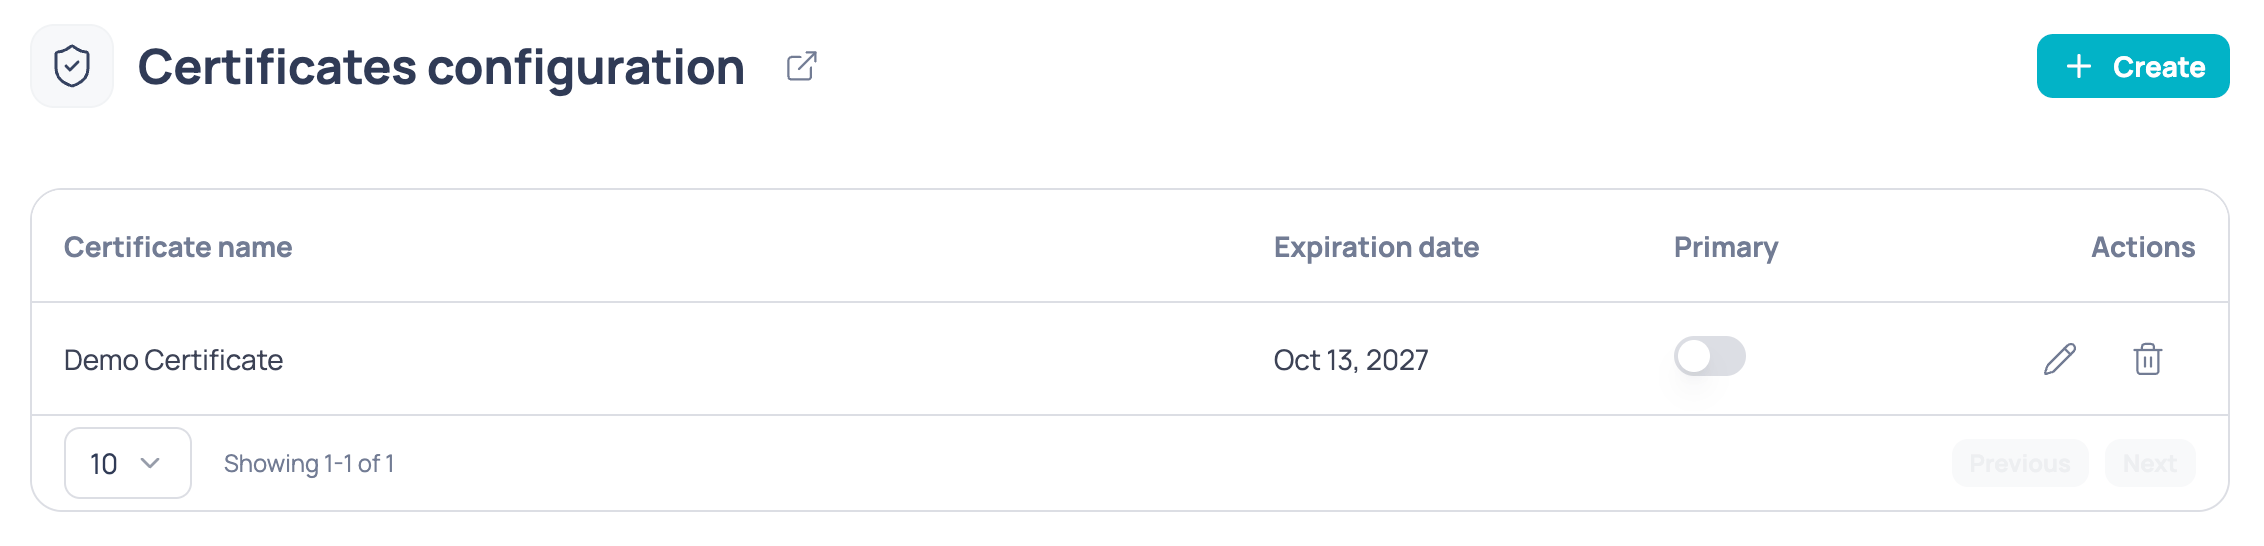The image size is (2264, 546).
Task: Go to Previous page of certificates
Action: [2020, 463]
